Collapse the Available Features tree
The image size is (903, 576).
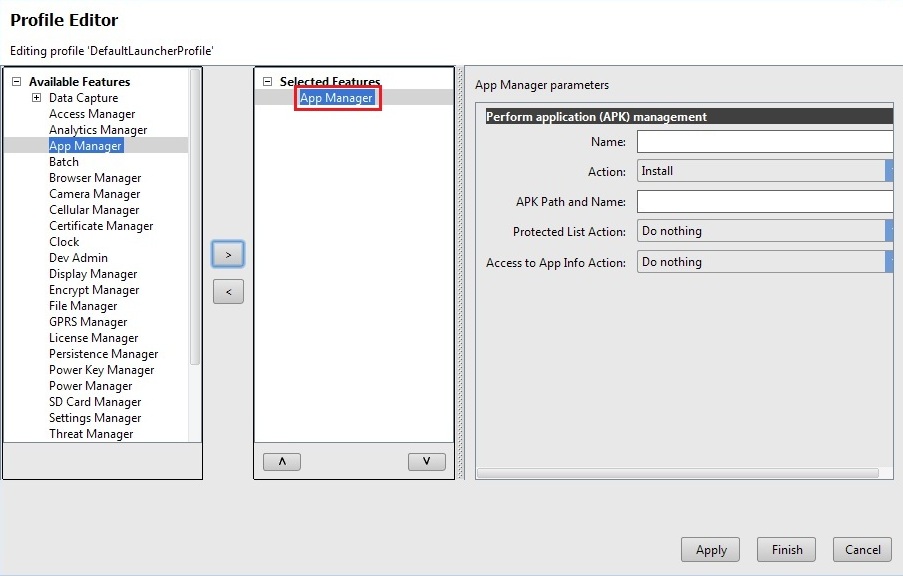click(x=16, y=82)
